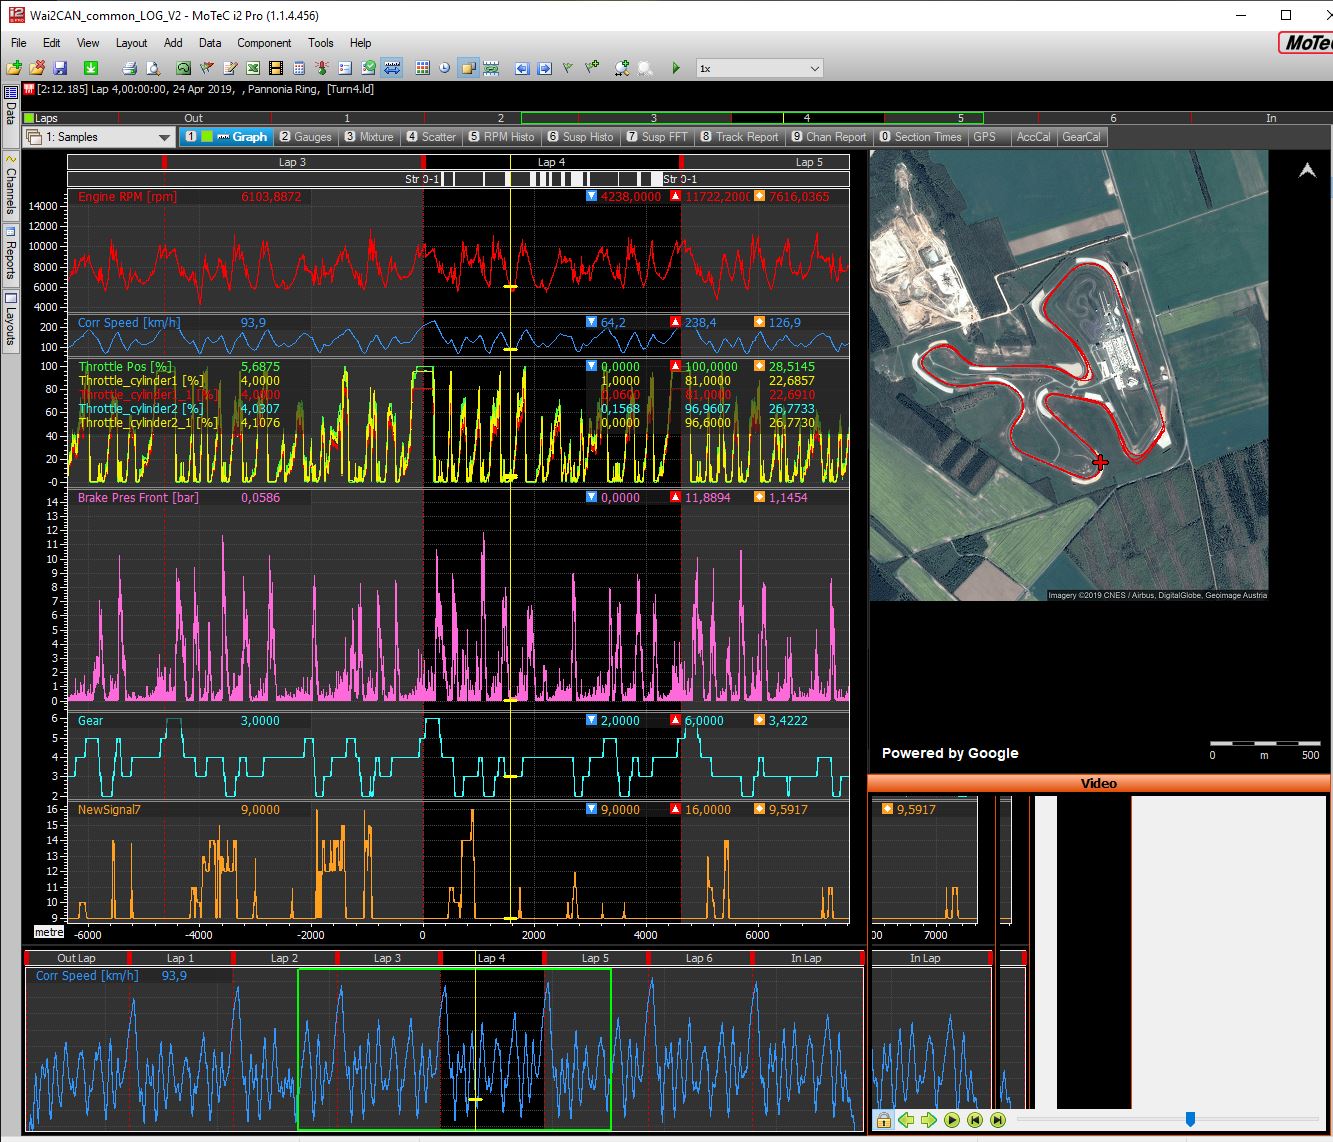Switch to the Section Times tab

pyautogui.click(x=920, y=137)
